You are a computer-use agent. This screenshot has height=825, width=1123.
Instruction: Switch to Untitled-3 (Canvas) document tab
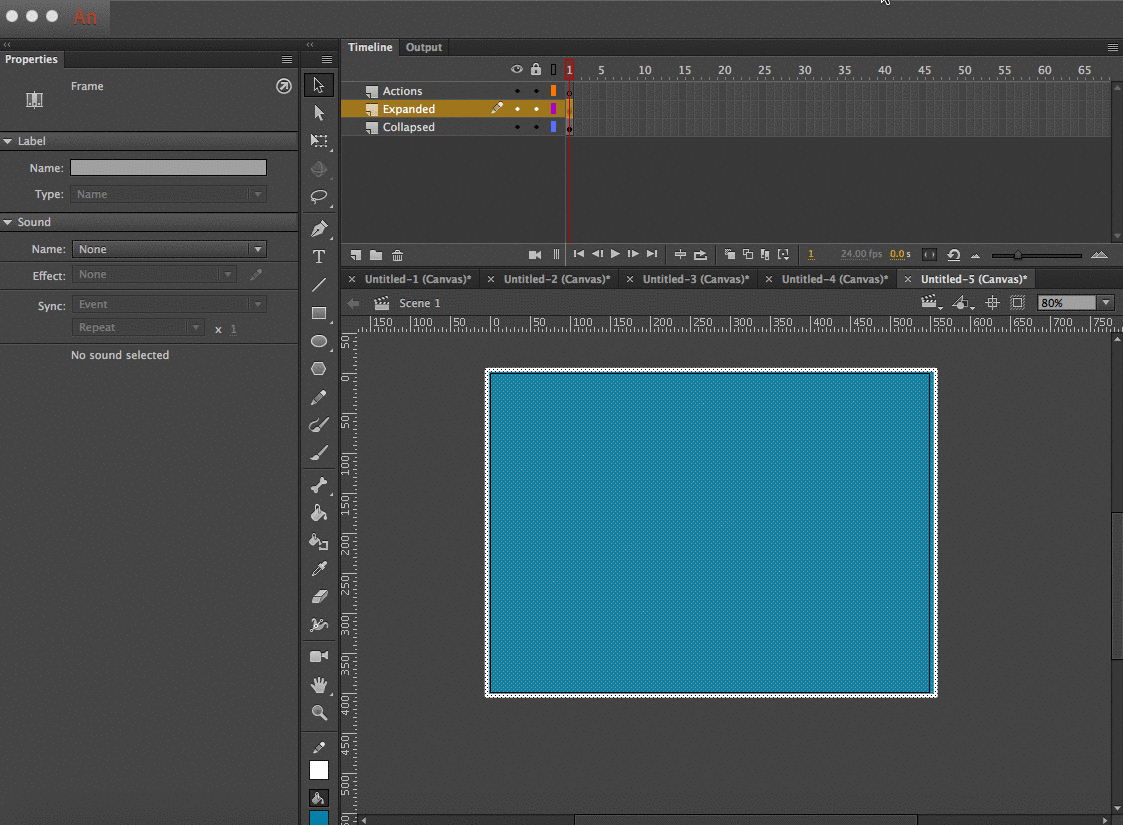(x=694, y=279)
